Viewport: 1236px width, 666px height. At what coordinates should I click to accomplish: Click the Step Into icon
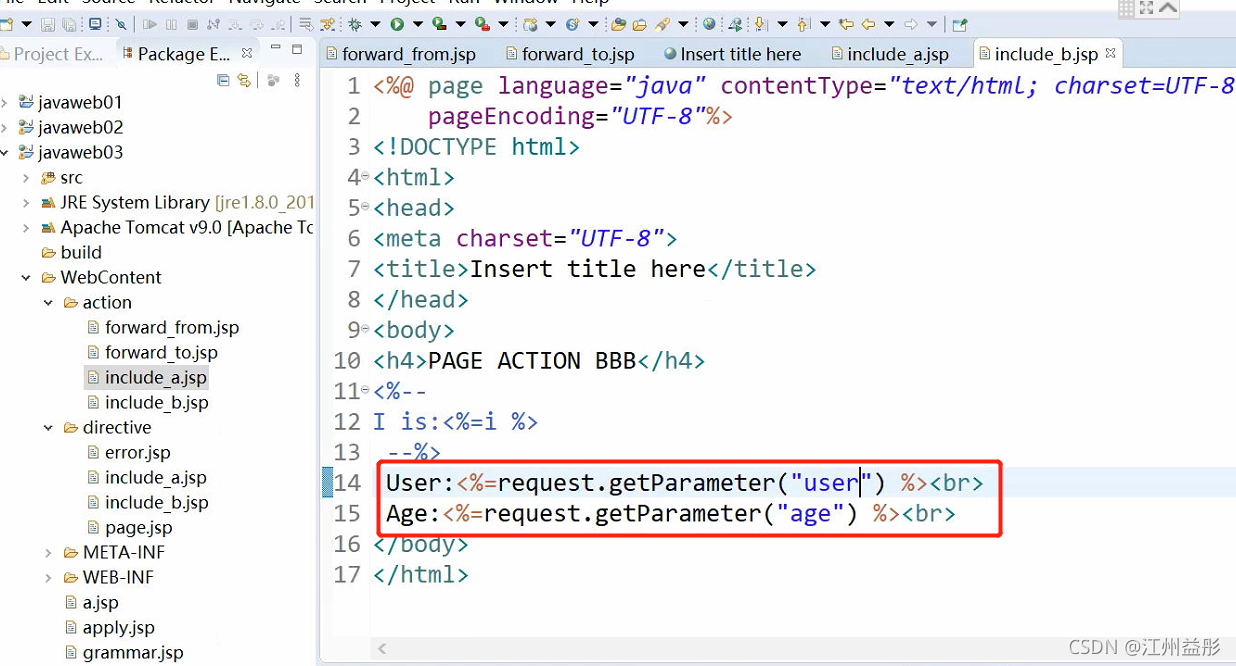click(235, 24)
